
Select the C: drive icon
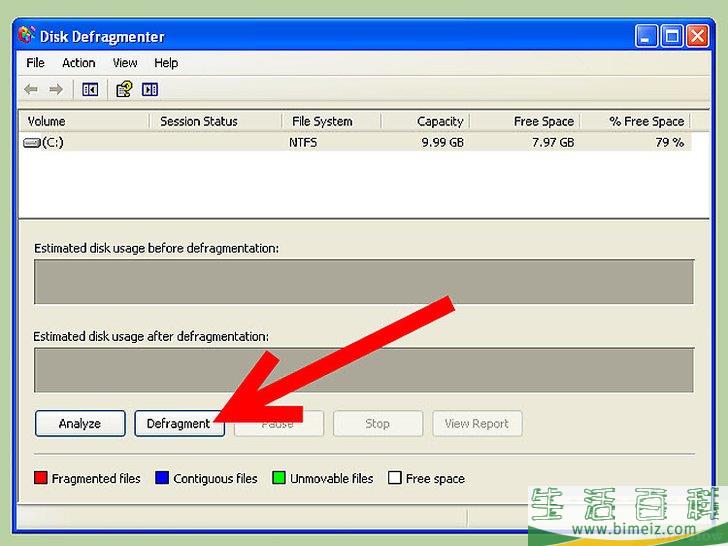click(x=32, y=143)
